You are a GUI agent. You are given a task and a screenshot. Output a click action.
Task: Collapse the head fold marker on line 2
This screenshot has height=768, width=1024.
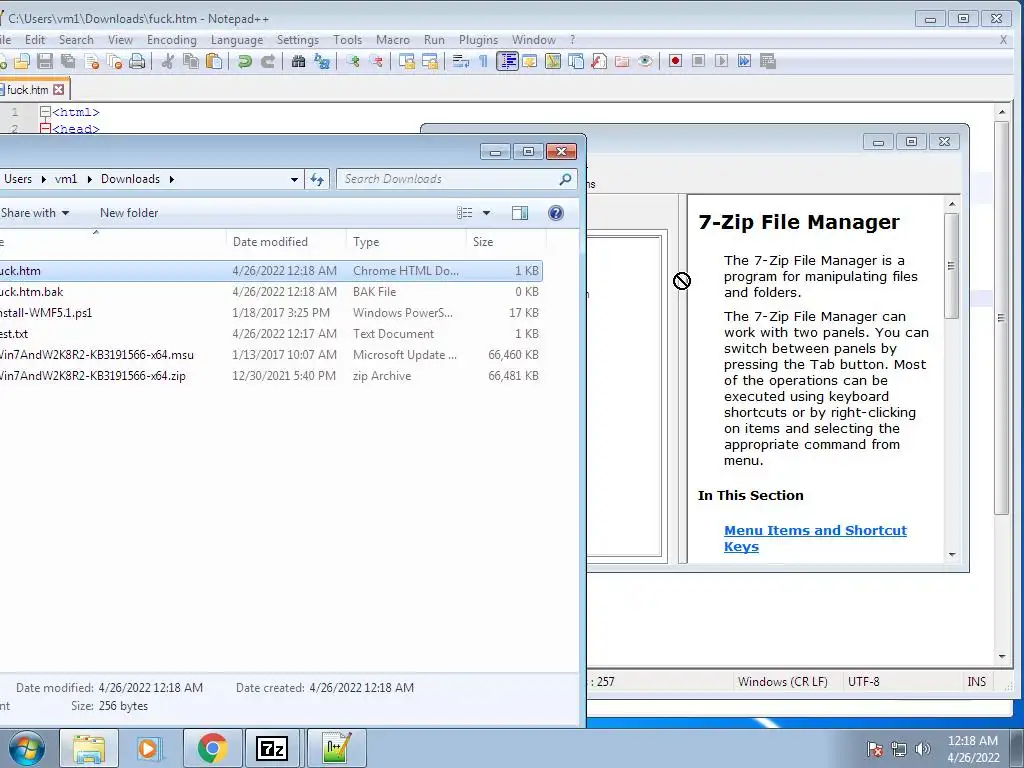coord(45,128)
